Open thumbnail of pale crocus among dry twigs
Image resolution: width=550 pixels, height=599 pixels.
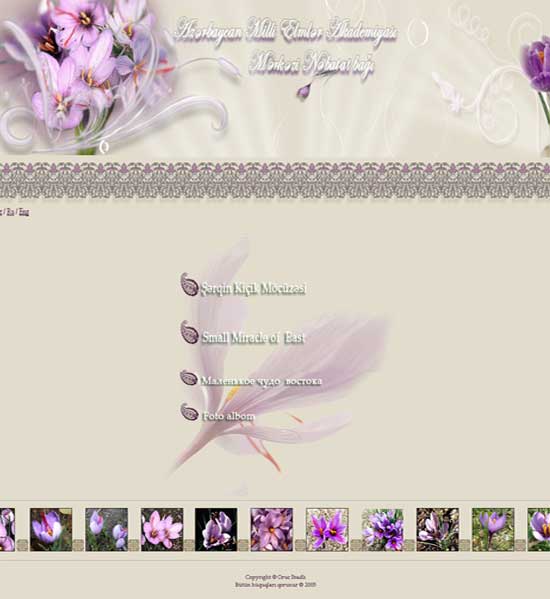(438, 529)
